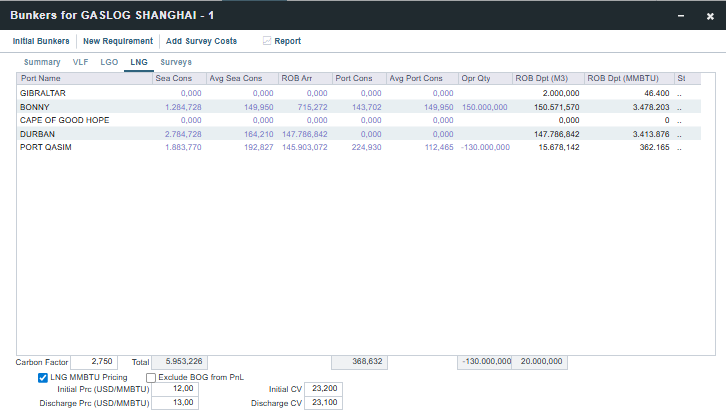
Task: Click the Initial Prc input field
Action: click(175, 388)
